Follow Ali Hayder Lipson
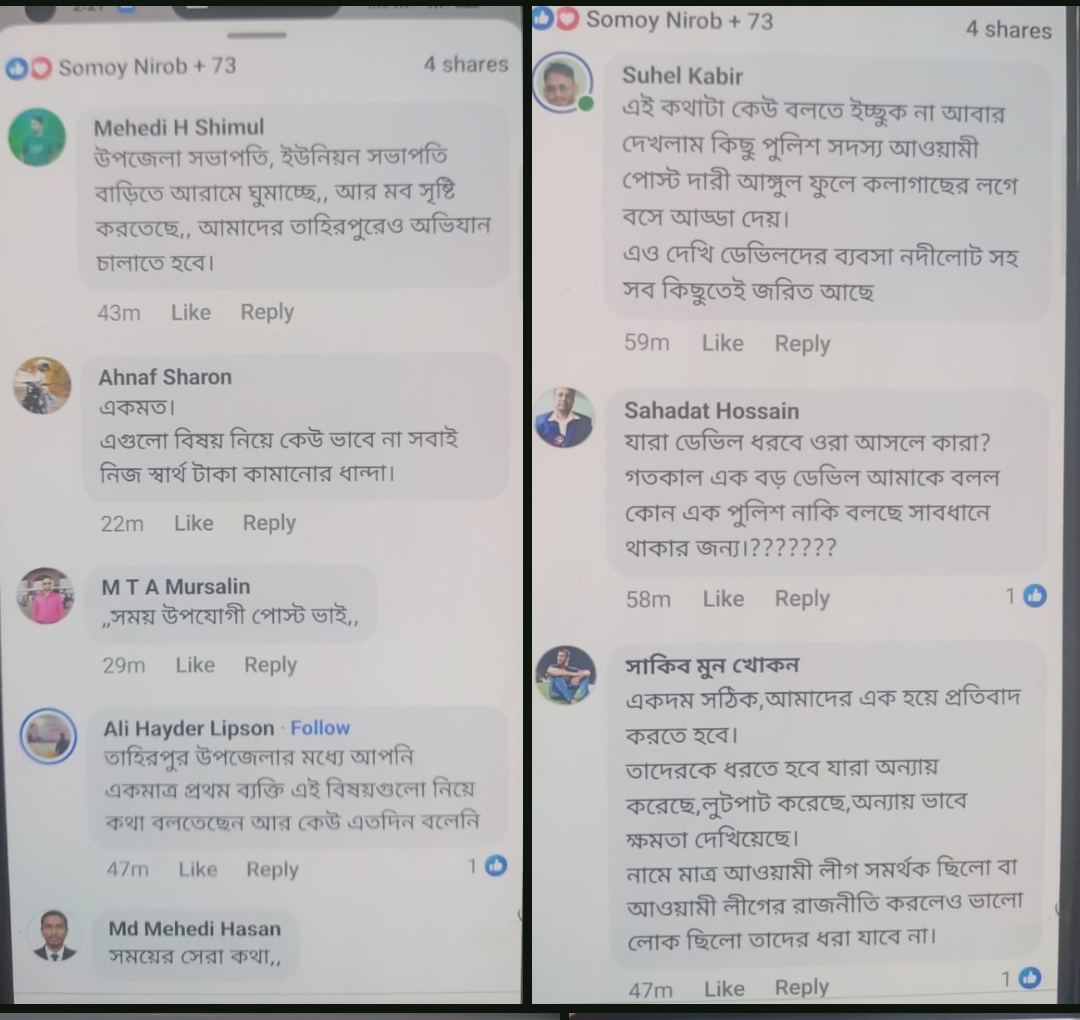Screen dimensions: 1080x1020 tap(320, 728)
